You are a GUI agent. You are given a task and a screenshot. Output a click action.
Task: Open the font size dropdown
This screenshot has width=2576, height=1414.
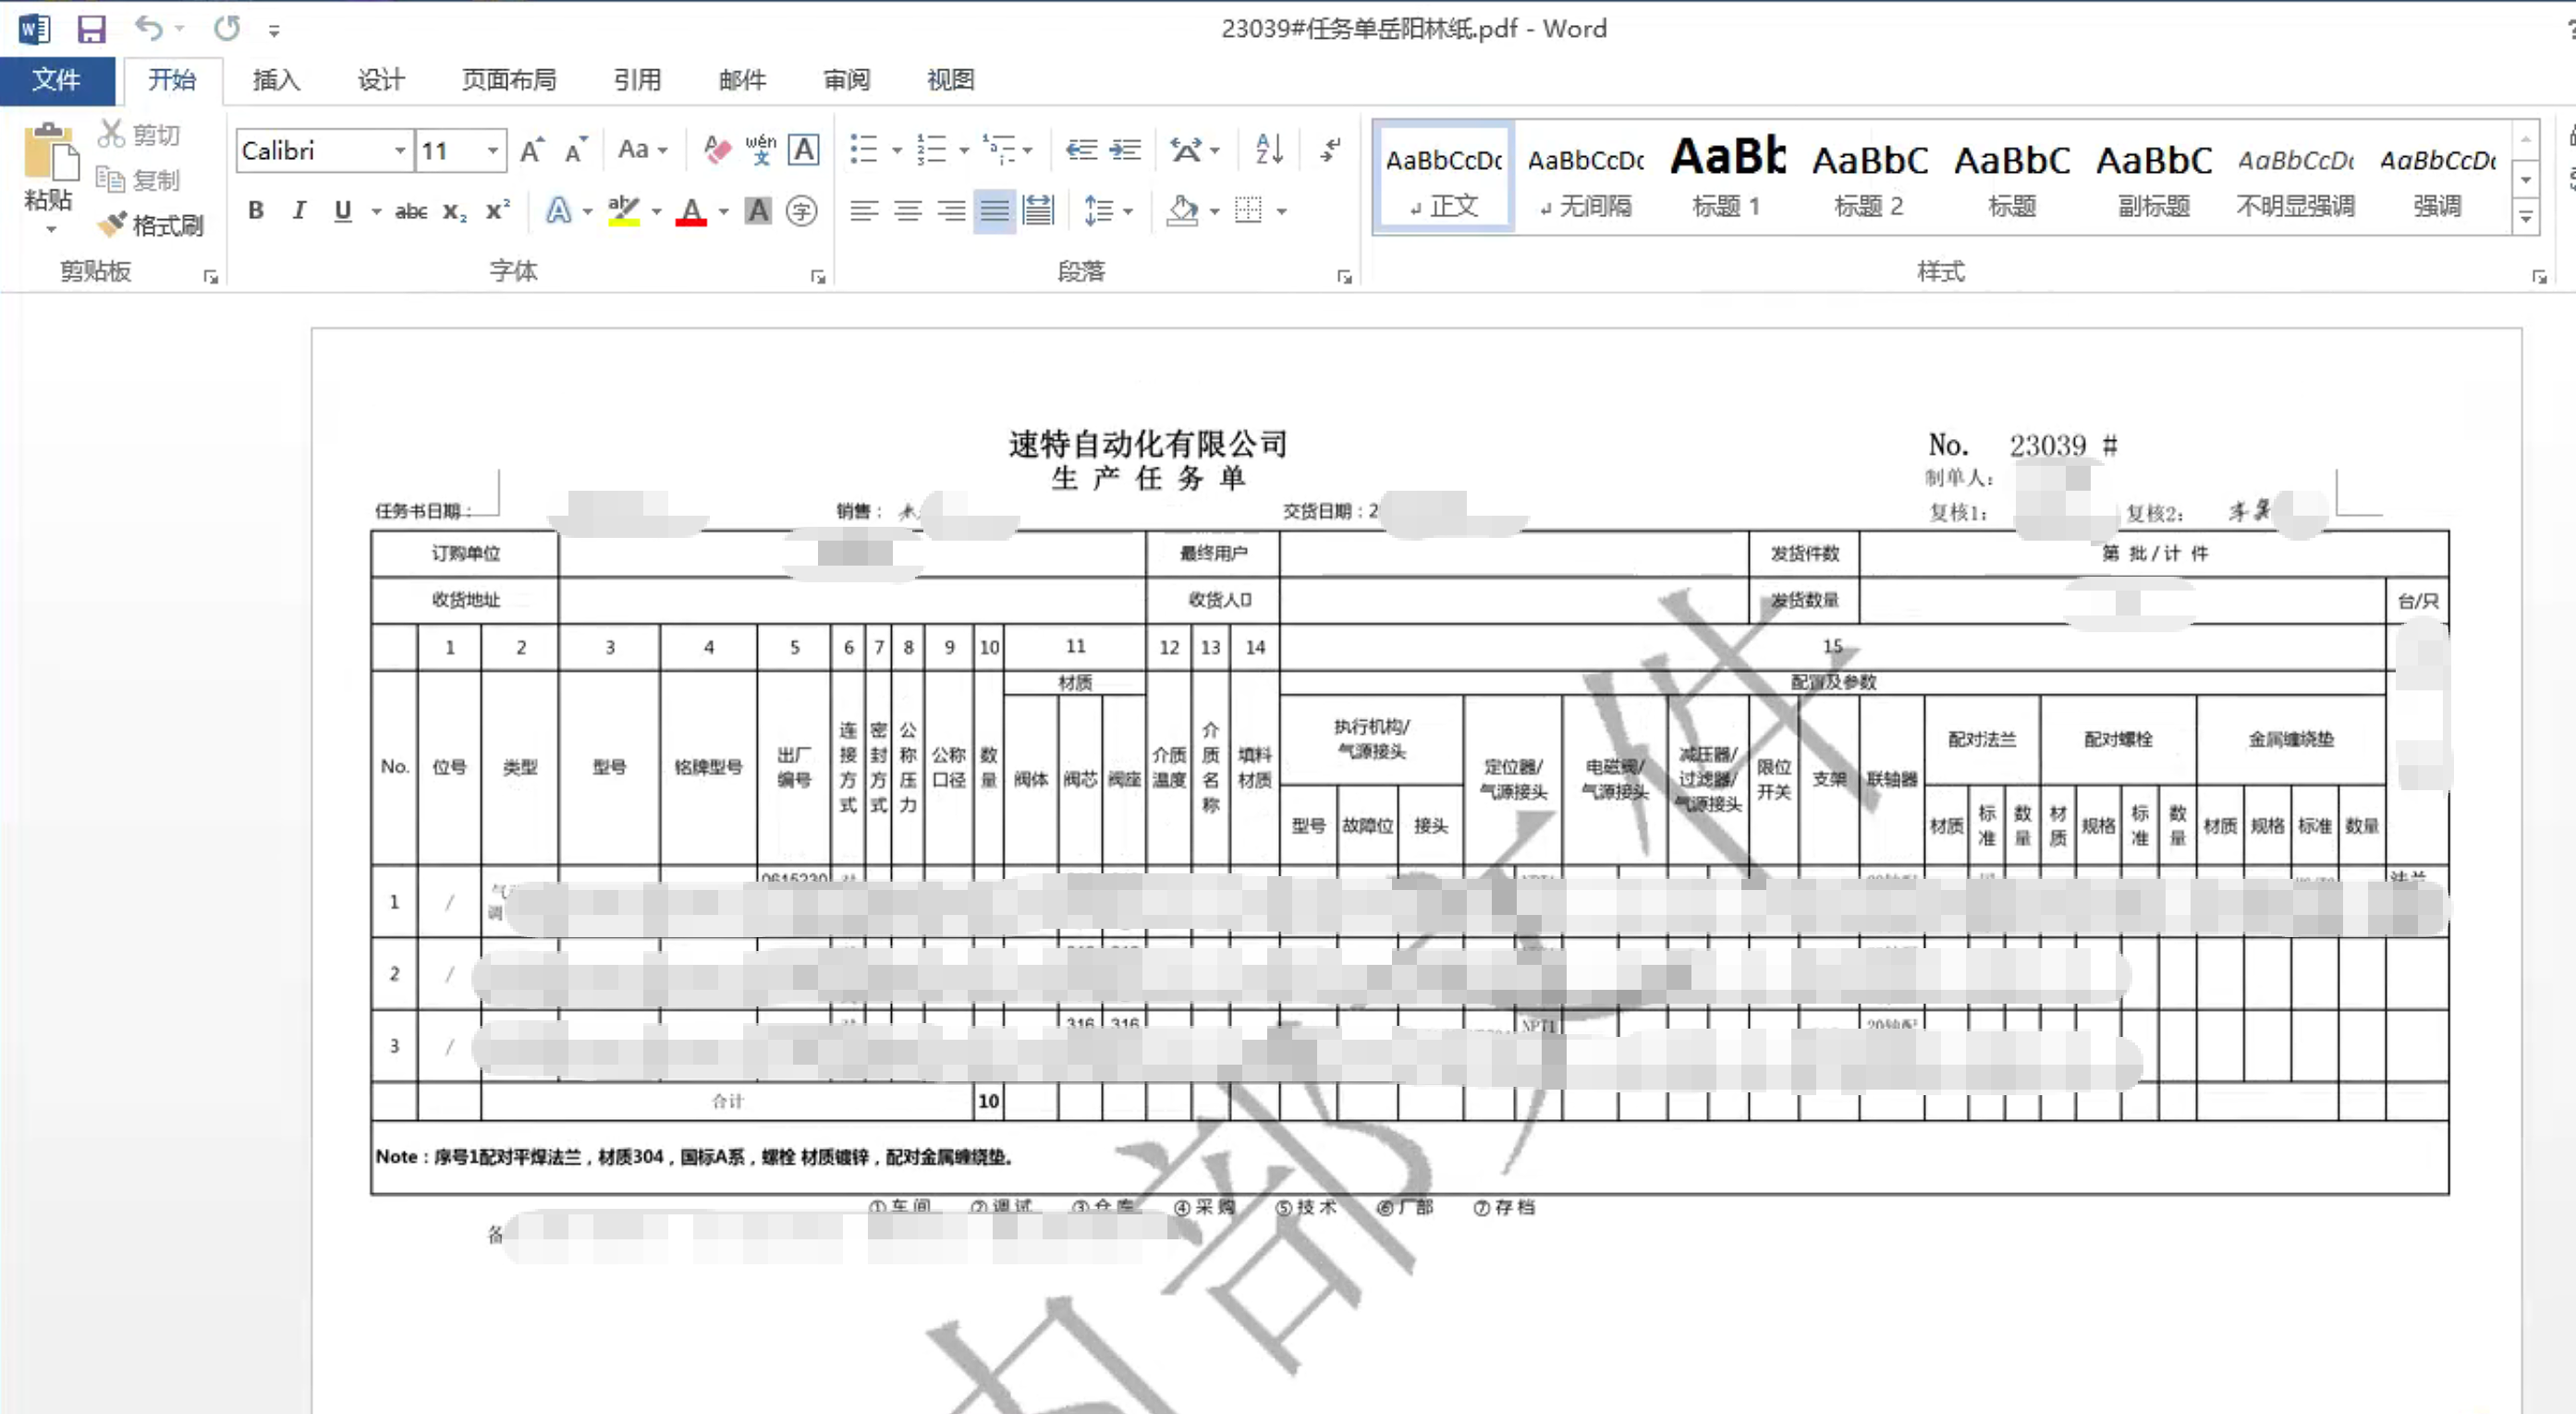point(492,151)
